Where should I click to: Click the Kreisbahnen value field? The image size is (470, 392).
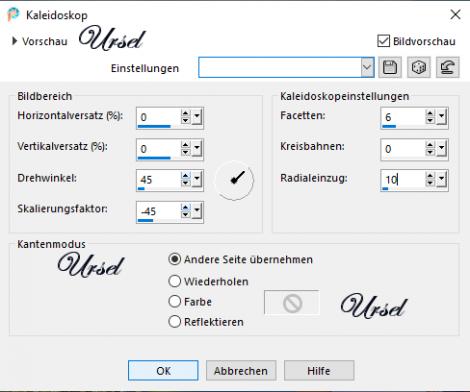pos(403,148)
